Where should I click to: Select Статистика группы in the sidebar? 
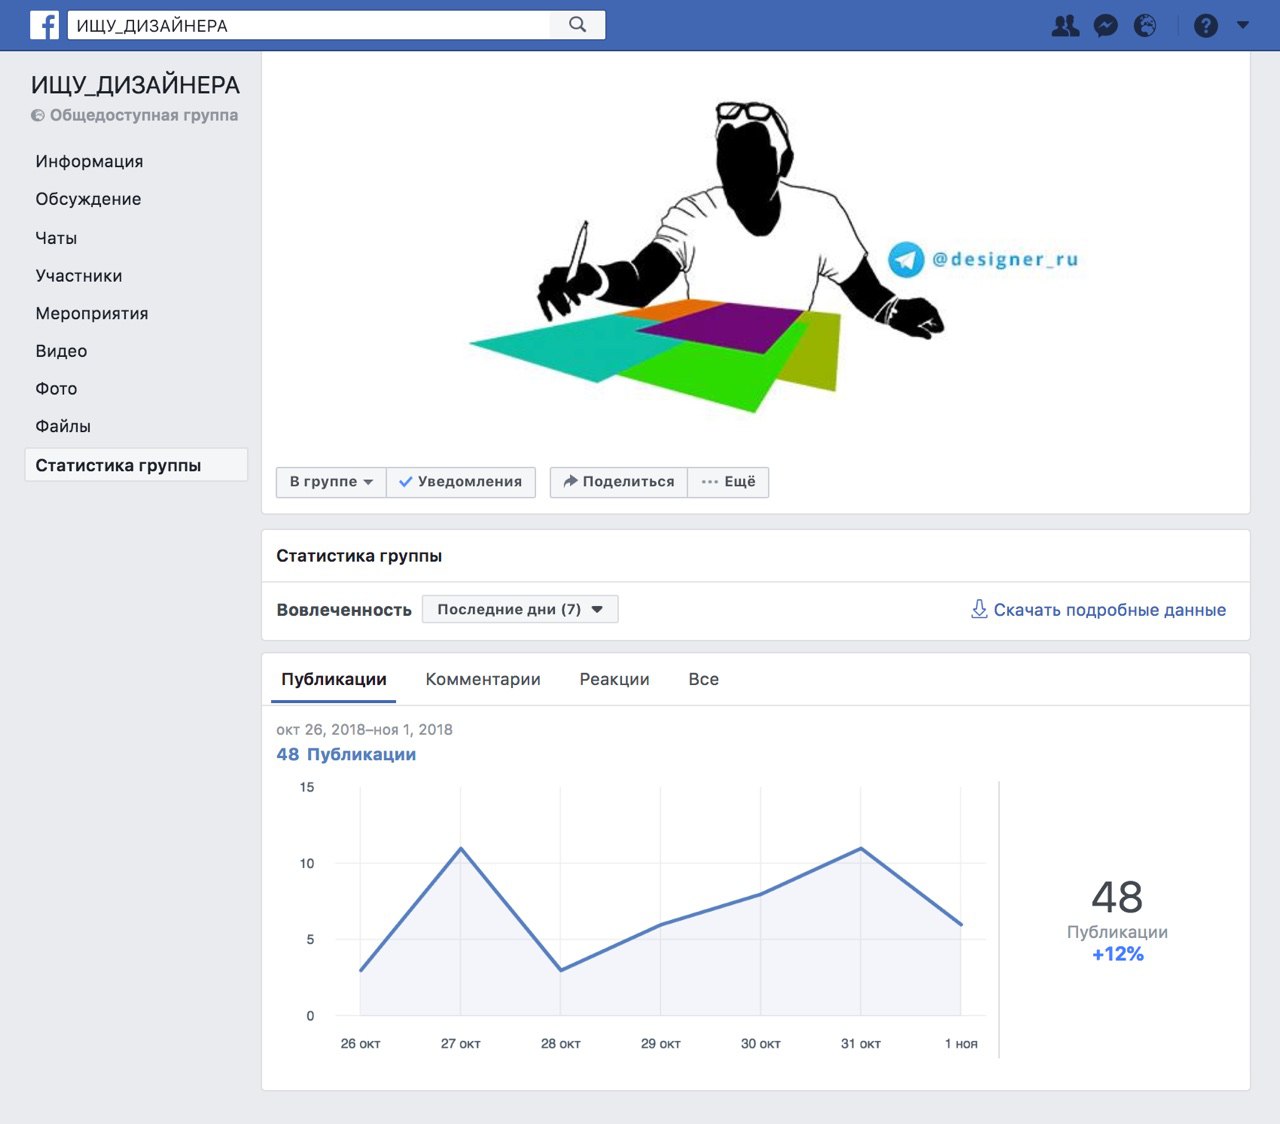tap(136, 465)
